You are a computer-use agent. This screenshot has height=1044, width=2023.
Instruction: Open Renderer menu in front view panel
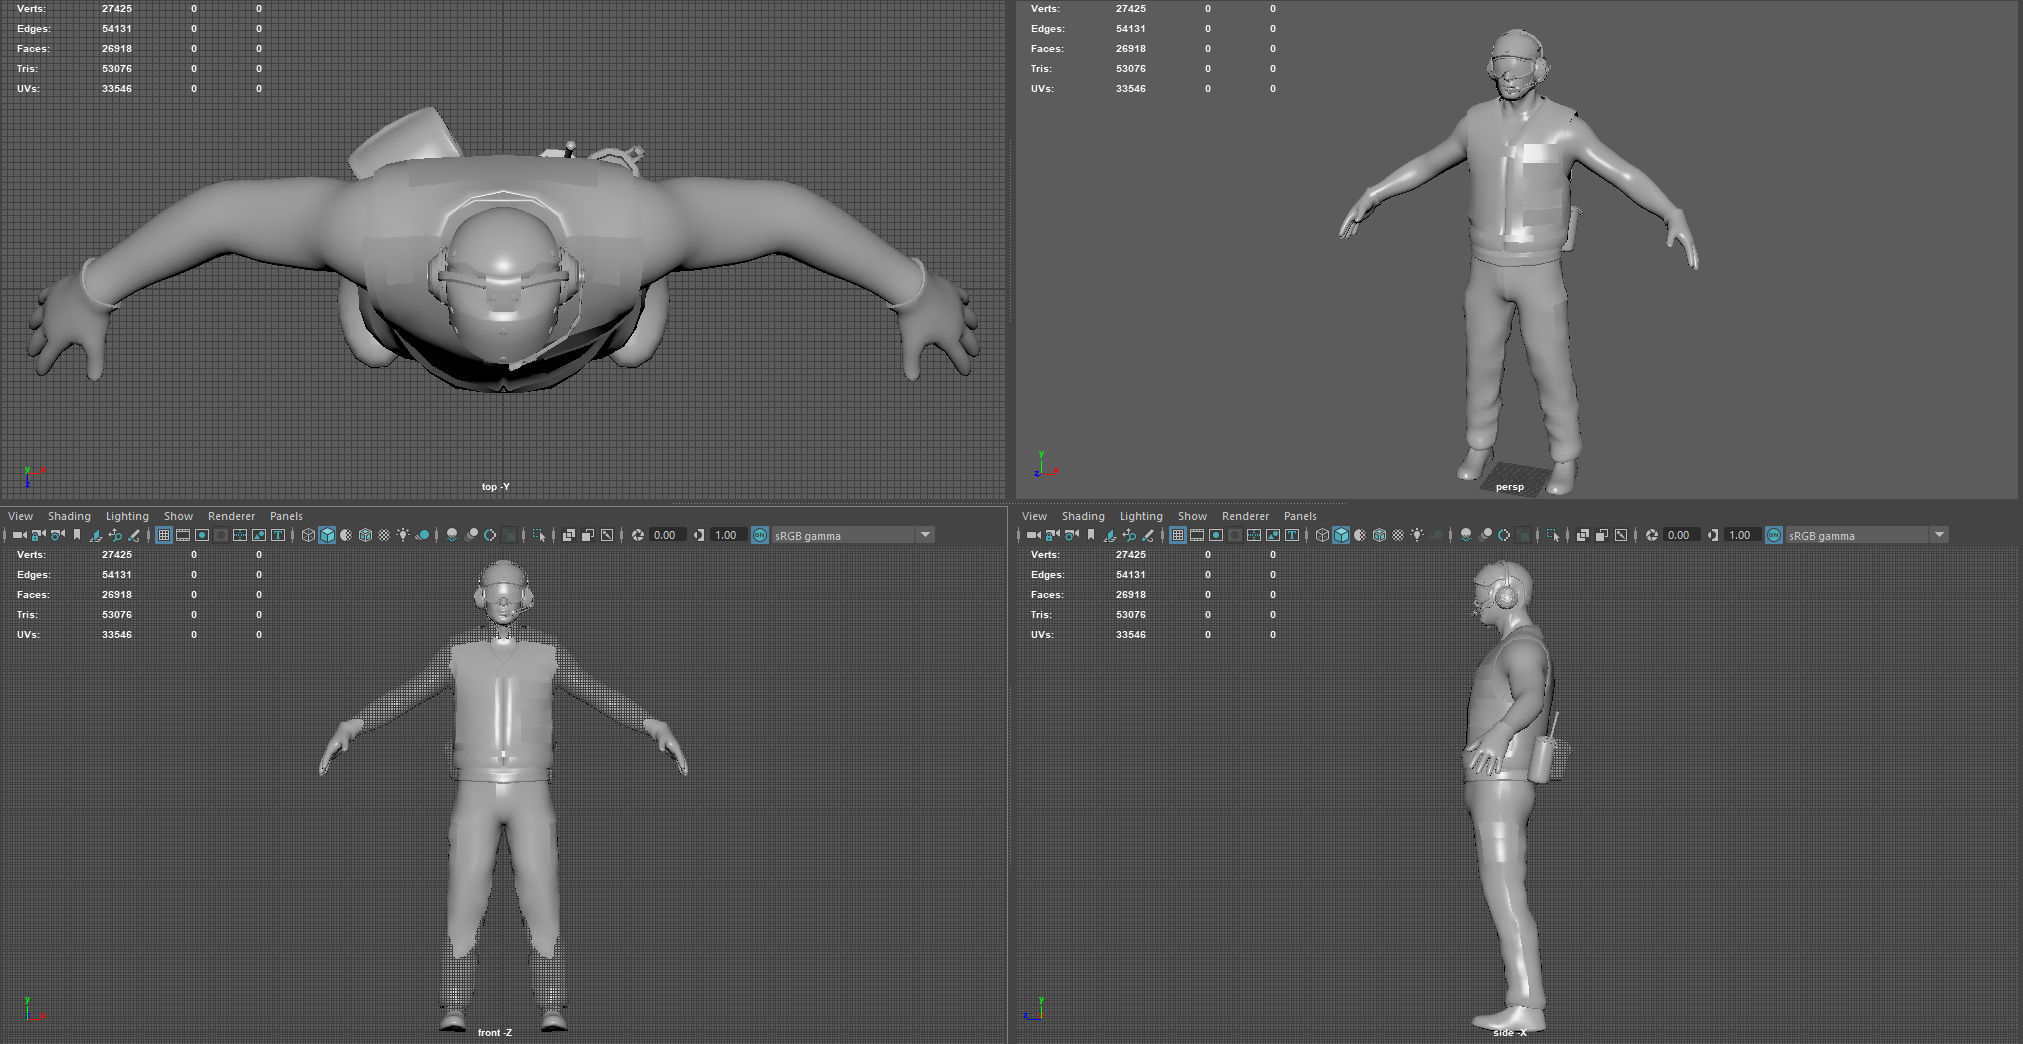pos(231,516)
